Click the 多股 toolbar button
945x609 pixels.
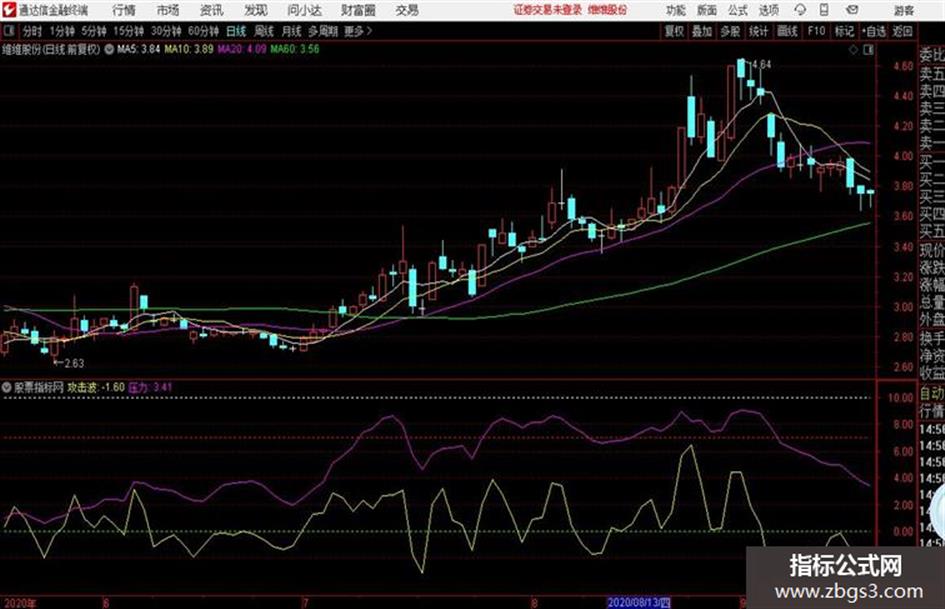730,31
